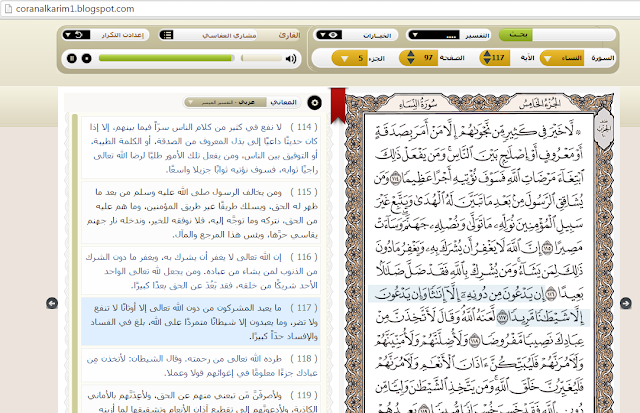Open the surah An-Nisa dropdown
640x413 pixels.
(x=562, y=58)
